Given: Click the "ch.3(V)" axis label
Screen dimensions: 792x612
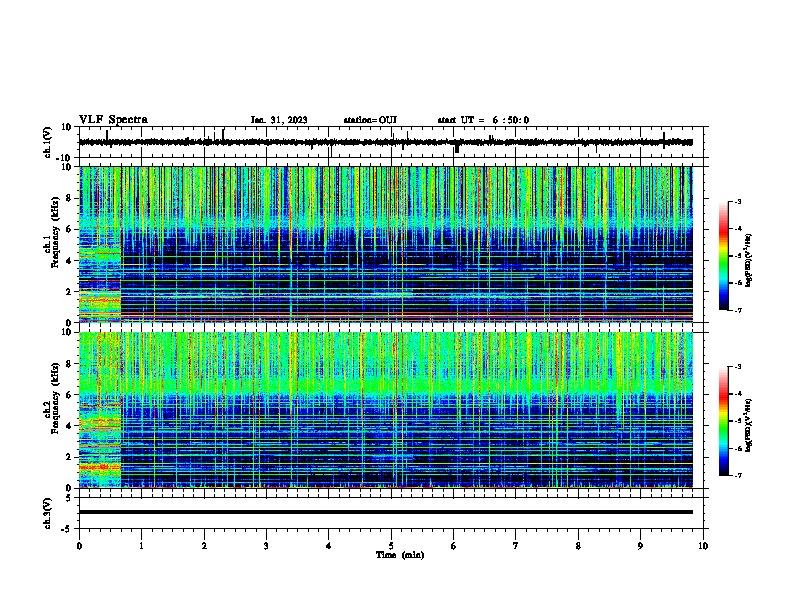Looking at the screenshot, I should (x=47, y=513).
